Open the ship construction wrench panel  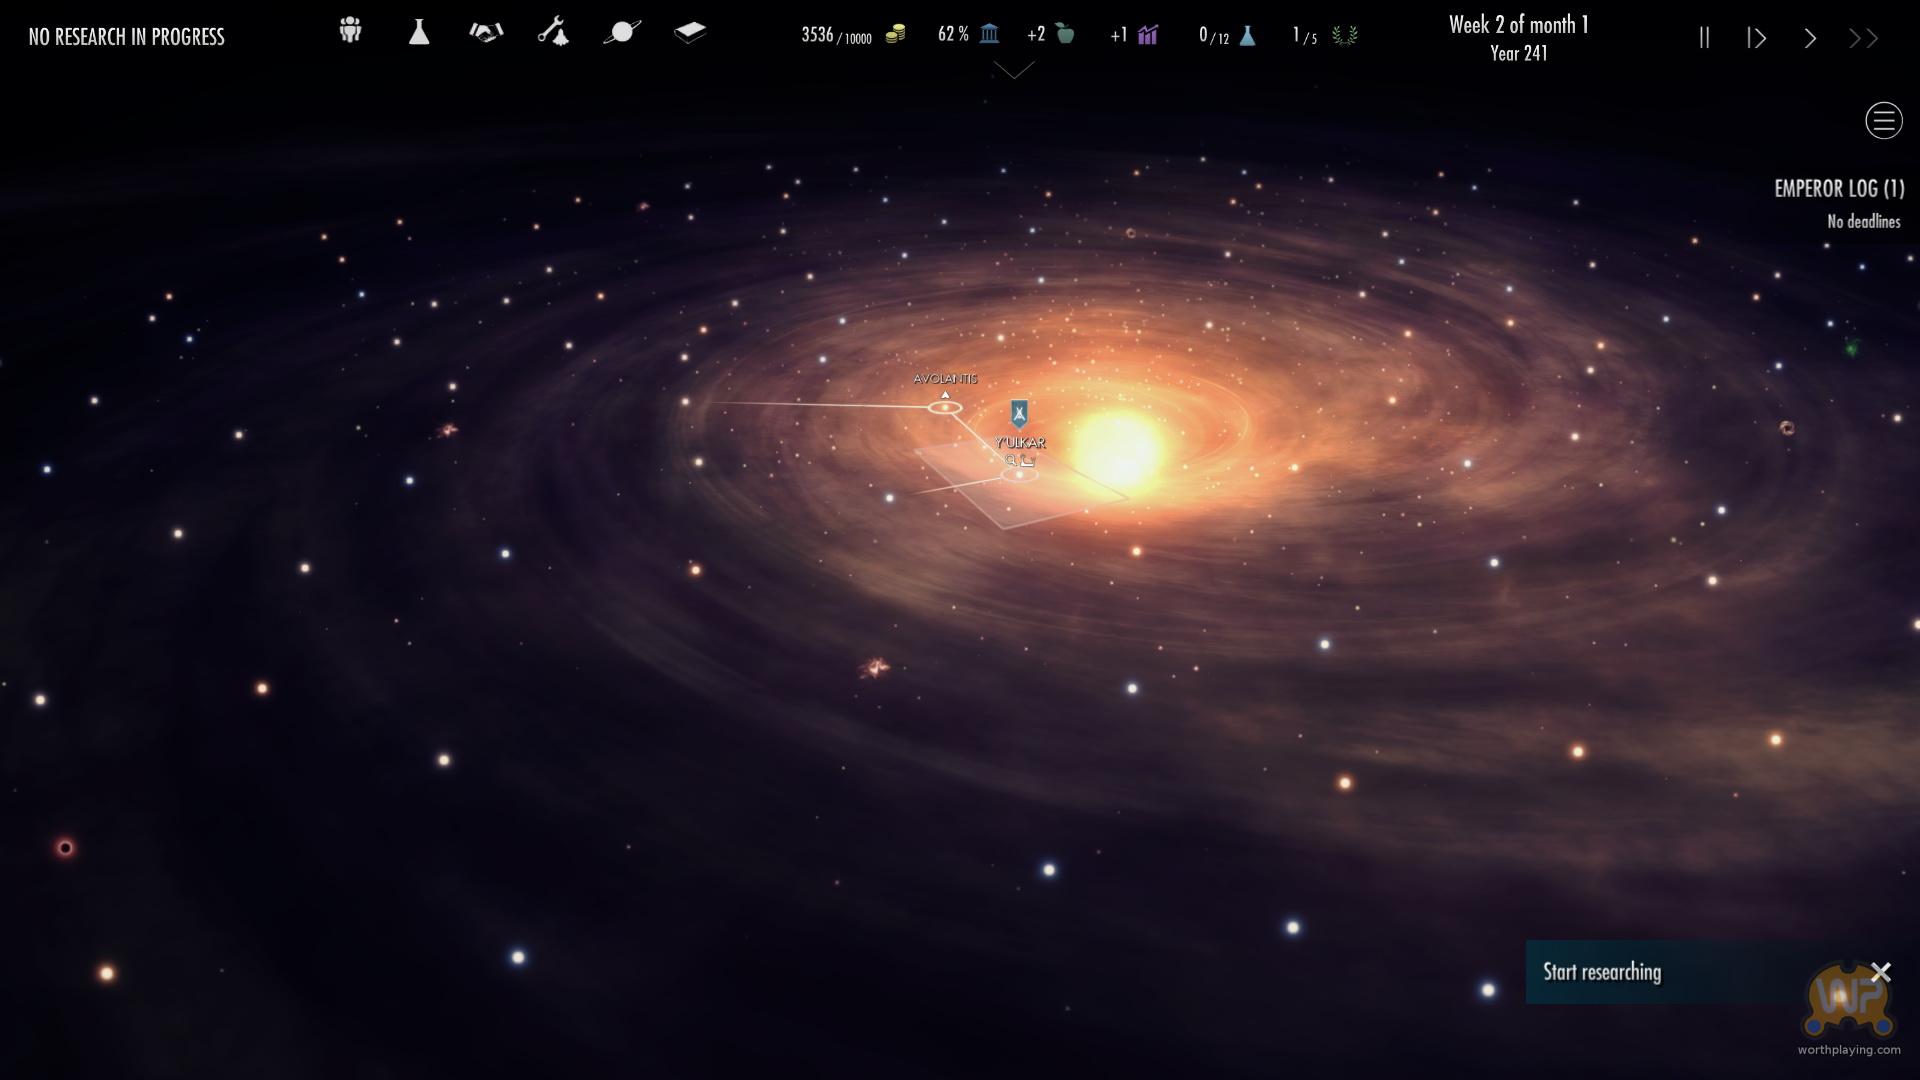coord(553,32)
